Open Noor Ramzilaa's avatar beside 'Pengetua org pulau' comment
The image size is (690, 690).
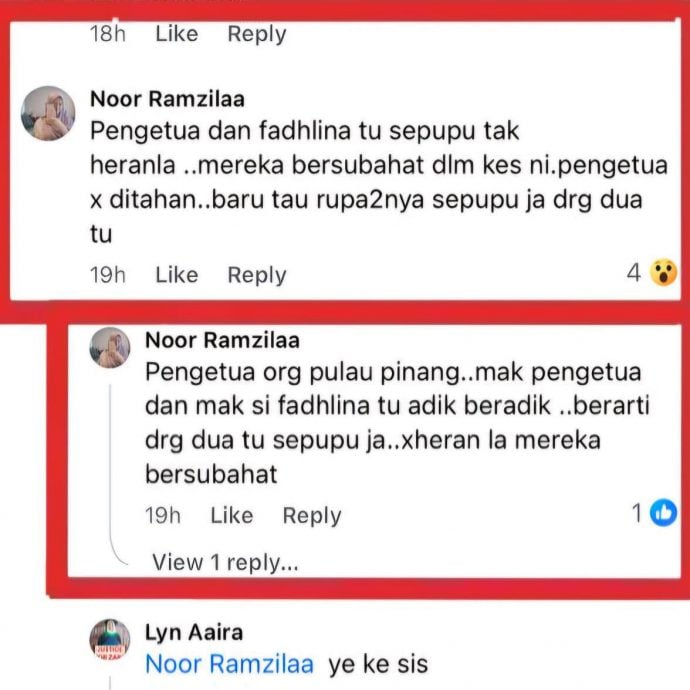[109, 348]
